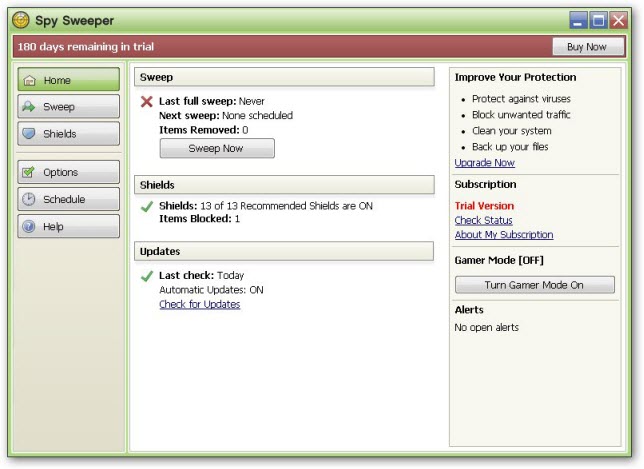Click 'No open alerts' text

pos(486,327)
